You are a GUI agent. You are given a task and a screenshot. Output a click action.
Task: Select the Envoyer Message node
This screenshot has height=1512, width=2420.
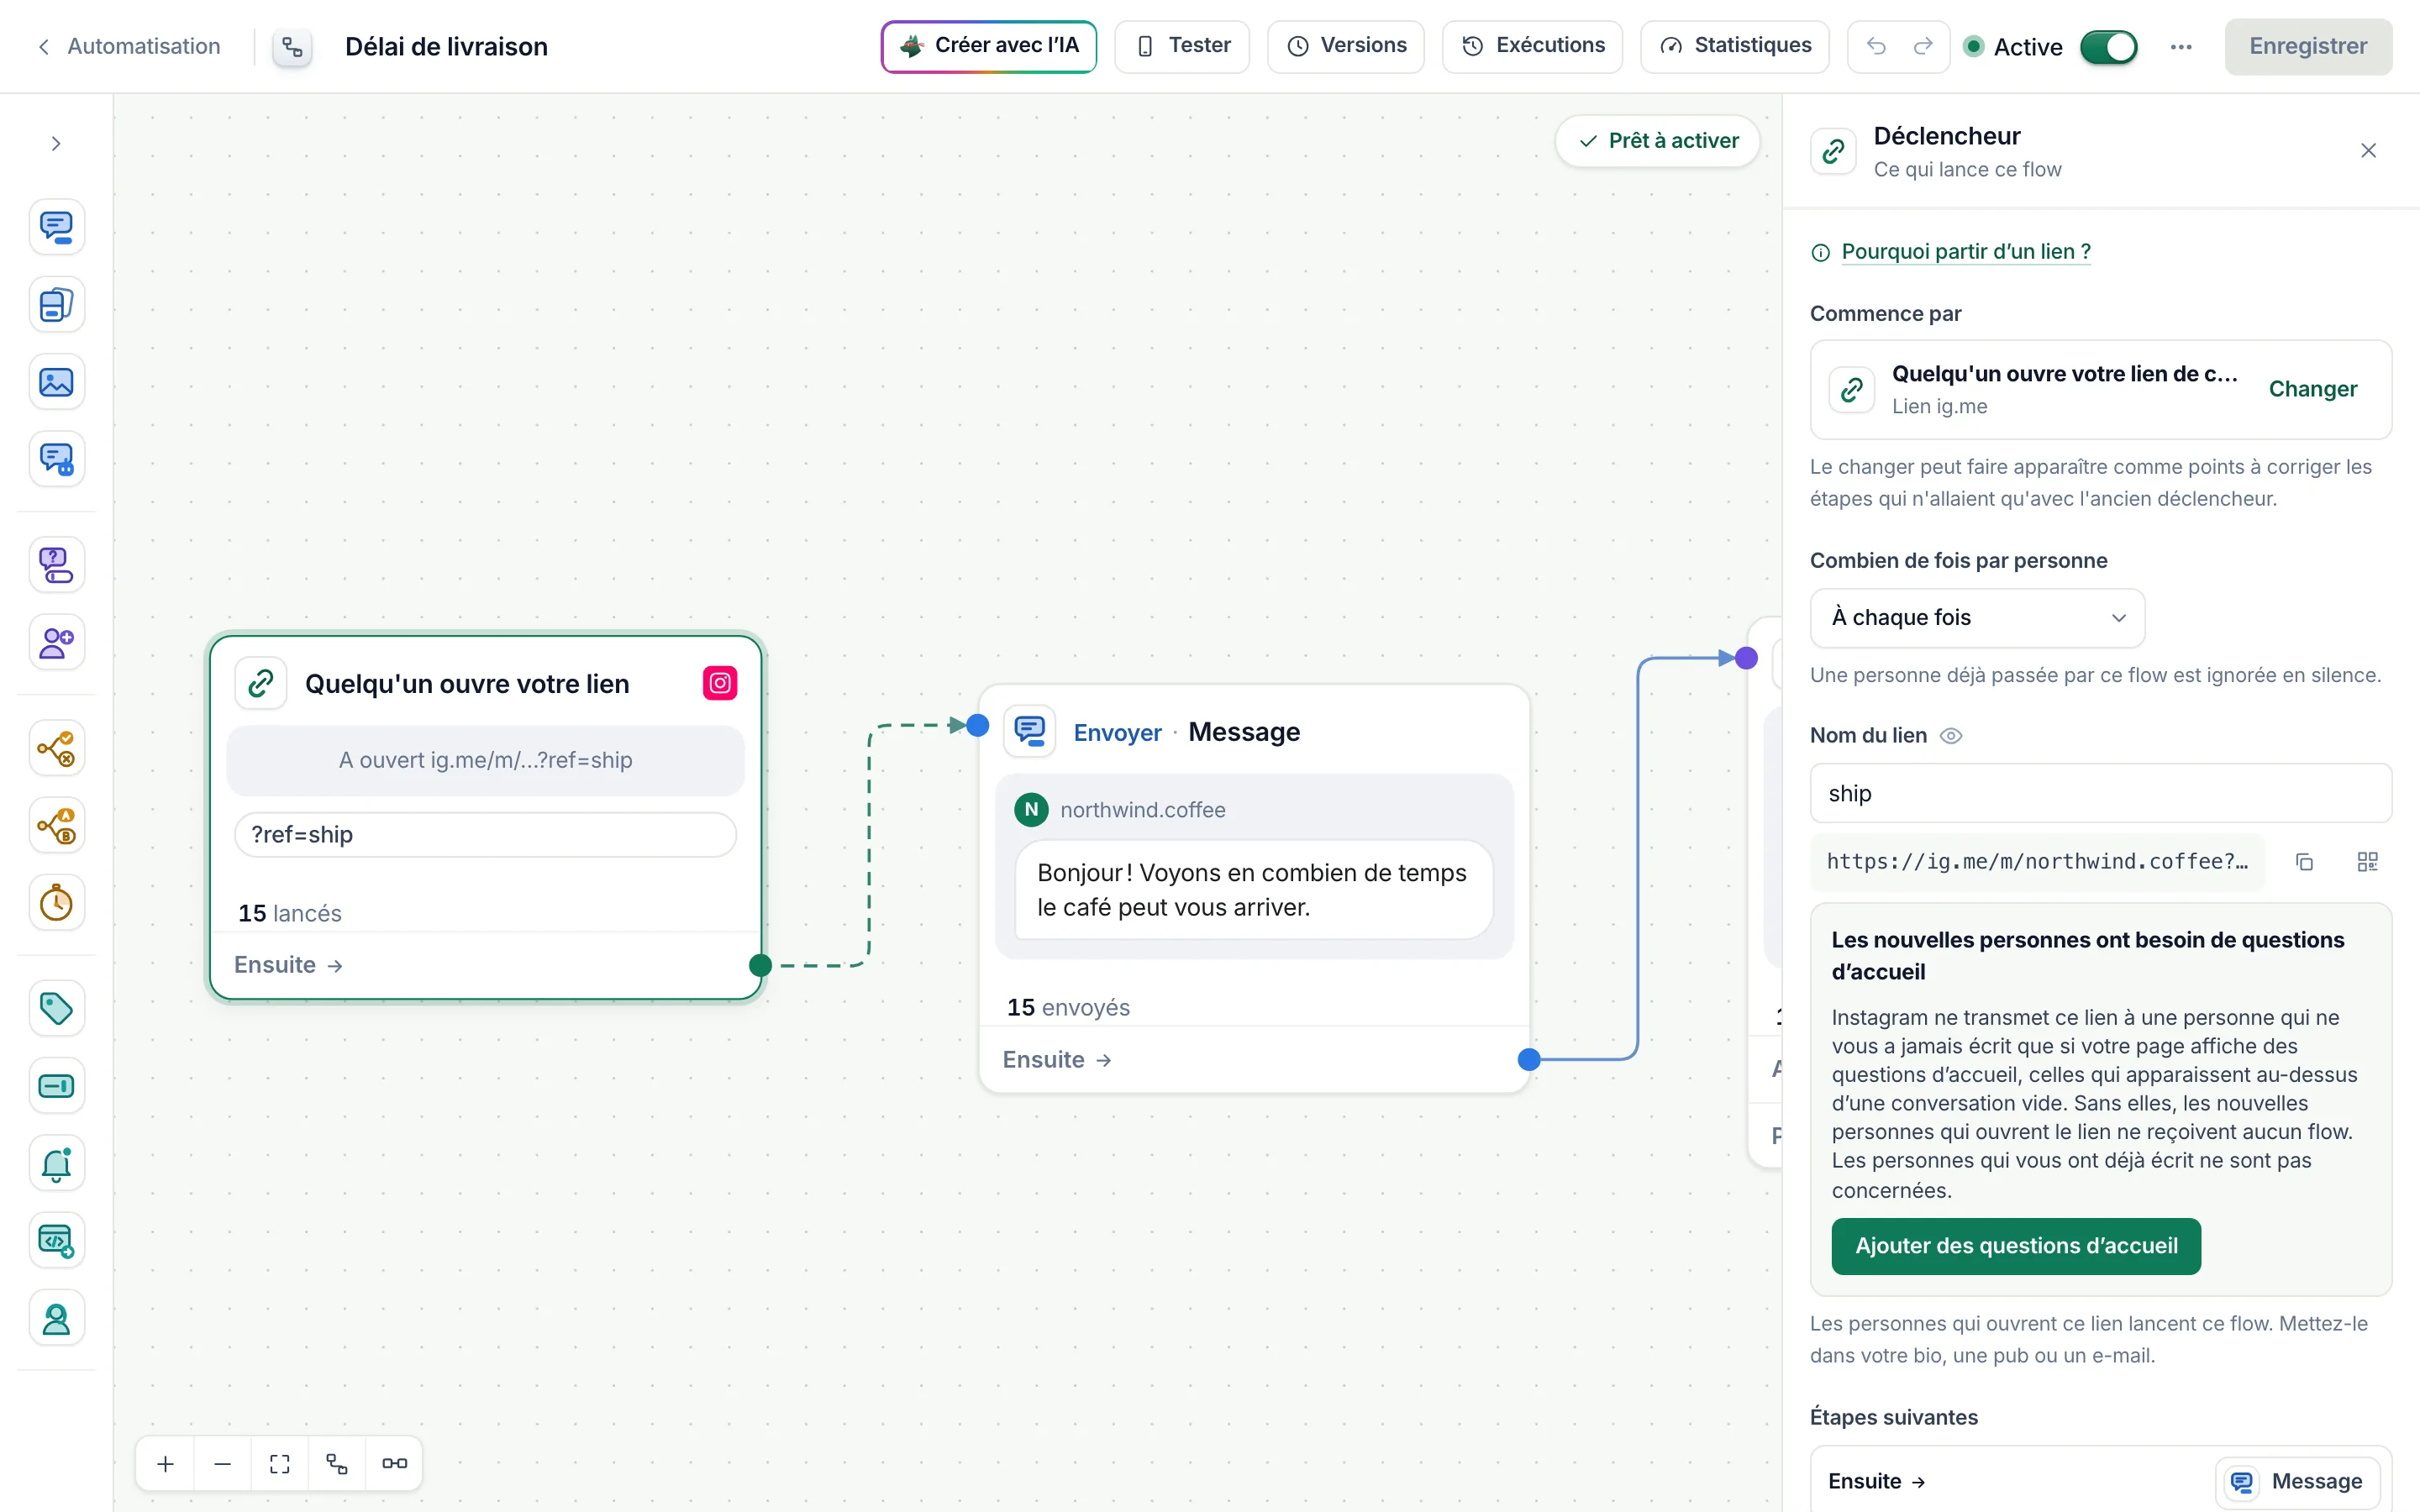1254,888
